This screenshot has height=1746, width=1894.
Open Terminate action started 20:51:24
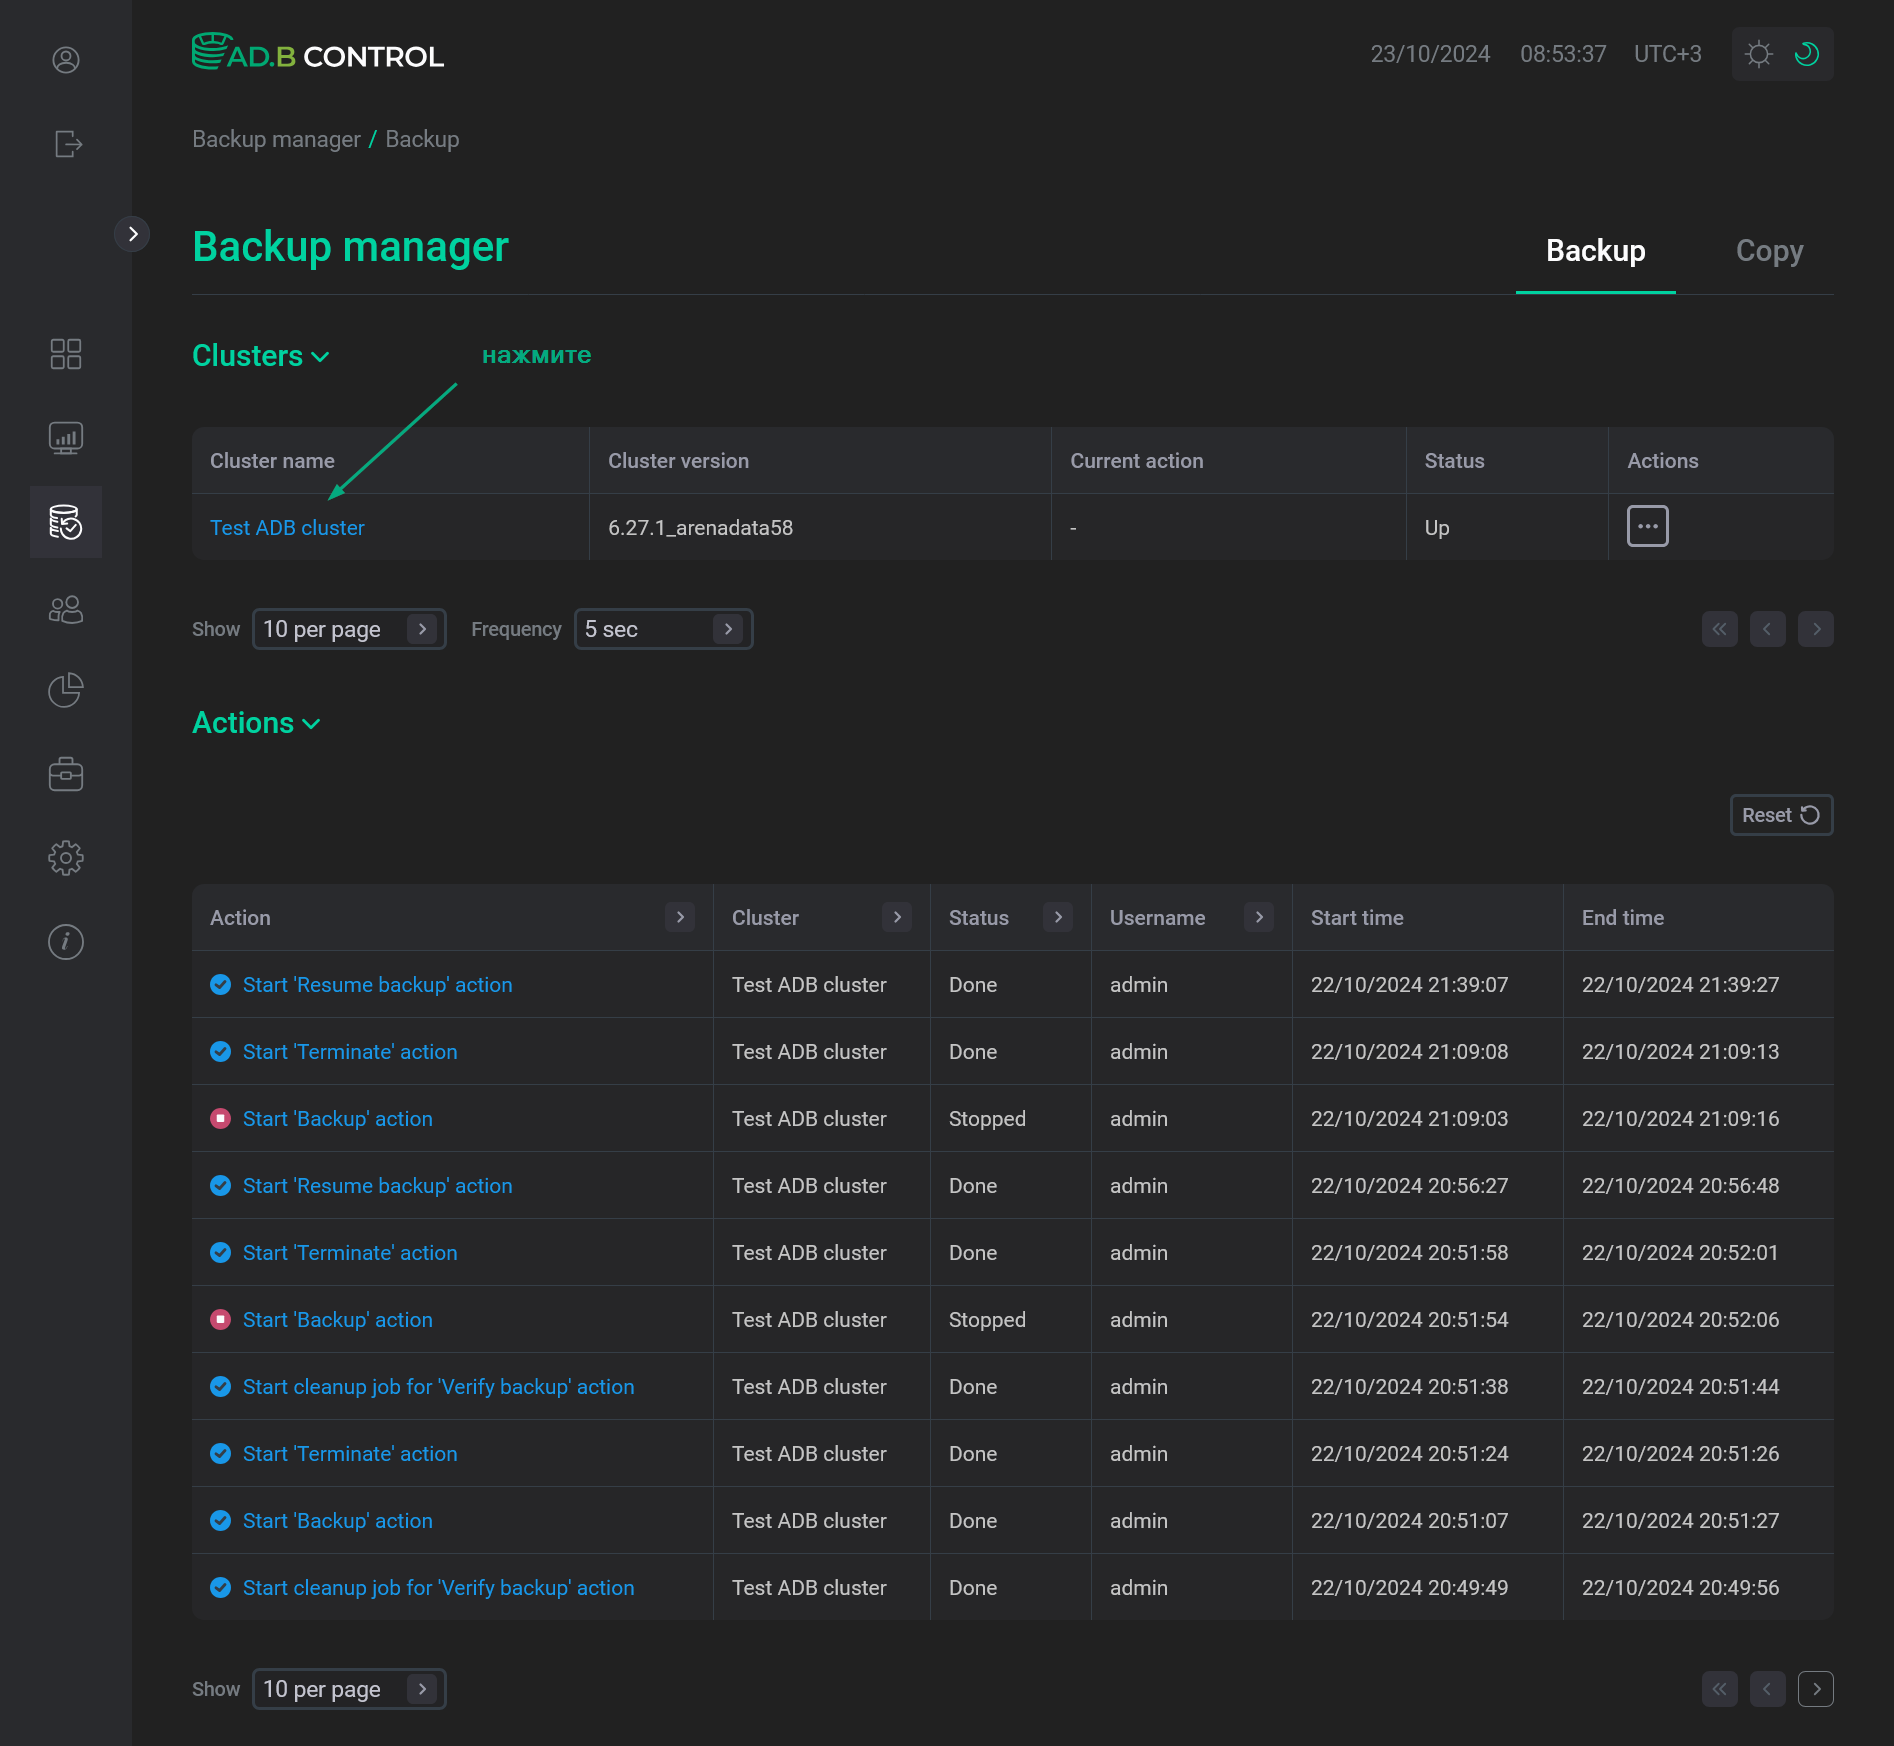pyautogui.click(x=350, y=1454)
